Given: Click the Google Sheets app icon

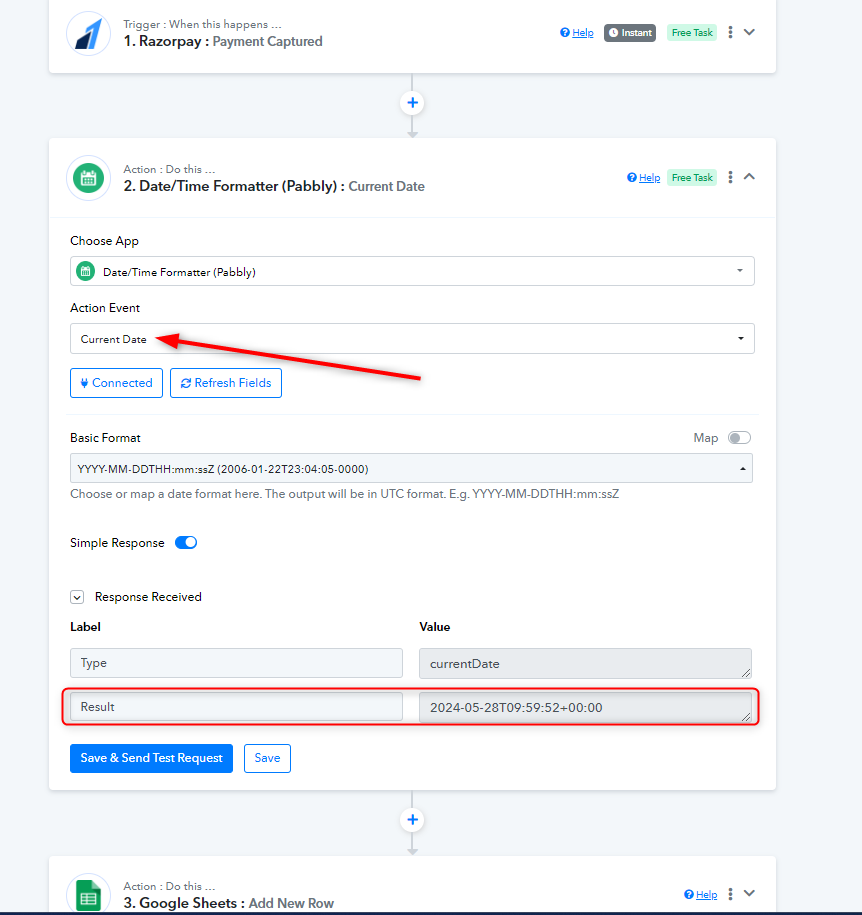Looking at the screenshot, I should [88, 895].
